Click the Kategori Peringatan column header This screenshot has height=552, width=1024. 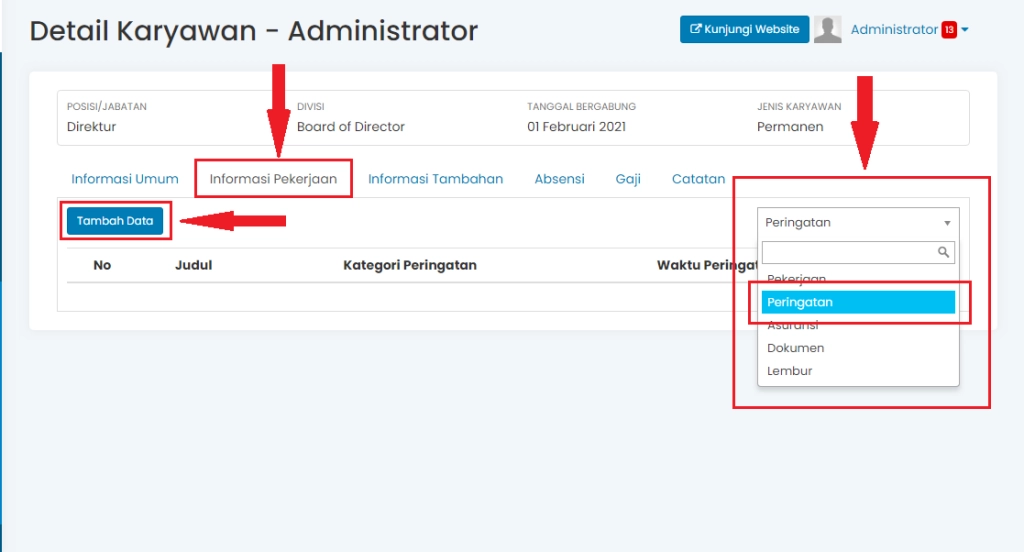pos(410,265)
